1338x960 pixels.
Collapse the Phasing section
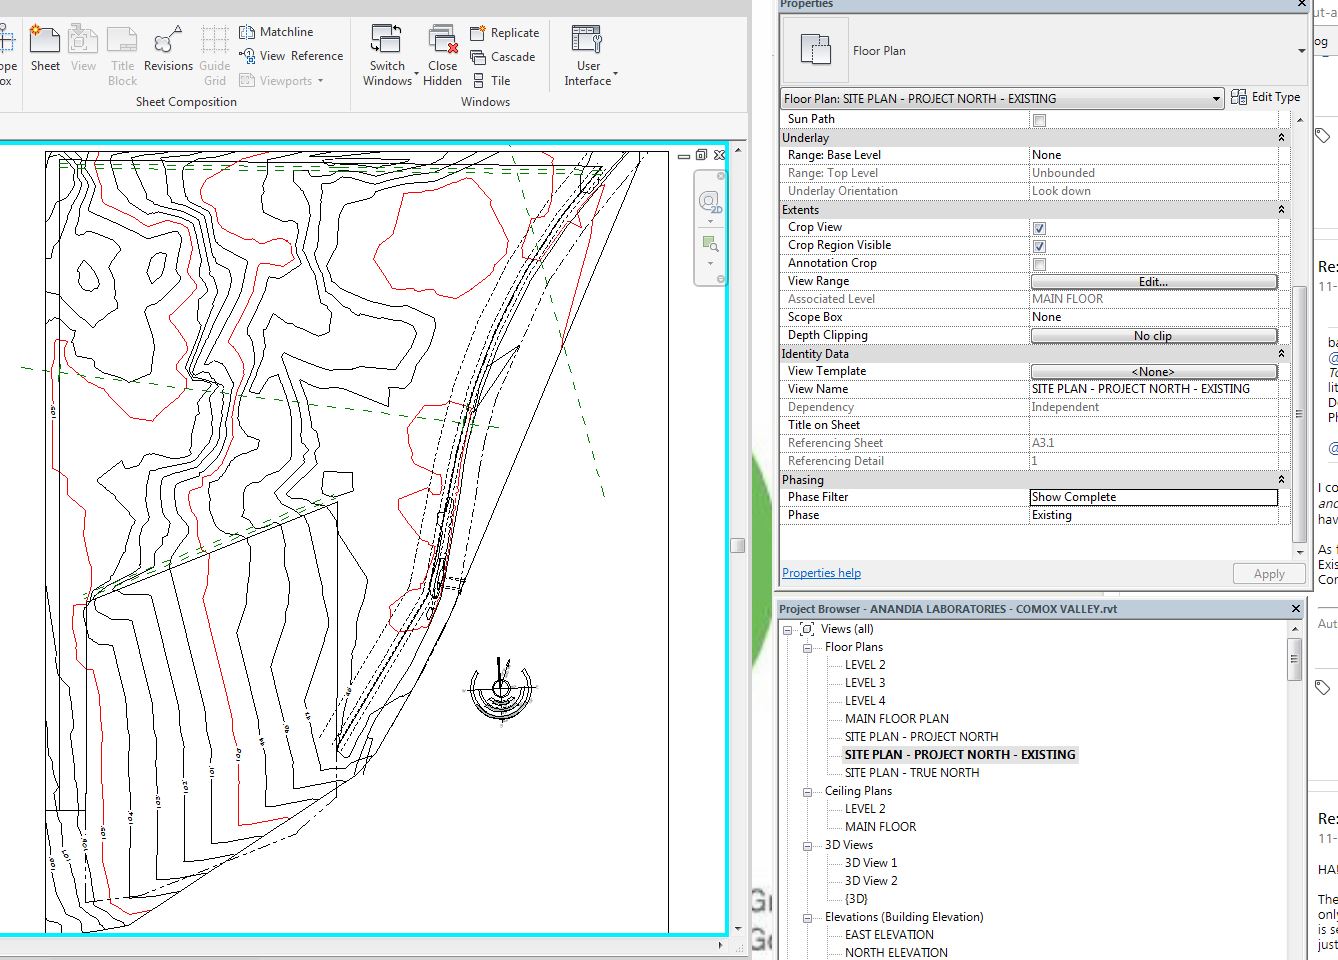click(x=1281, y=480)
